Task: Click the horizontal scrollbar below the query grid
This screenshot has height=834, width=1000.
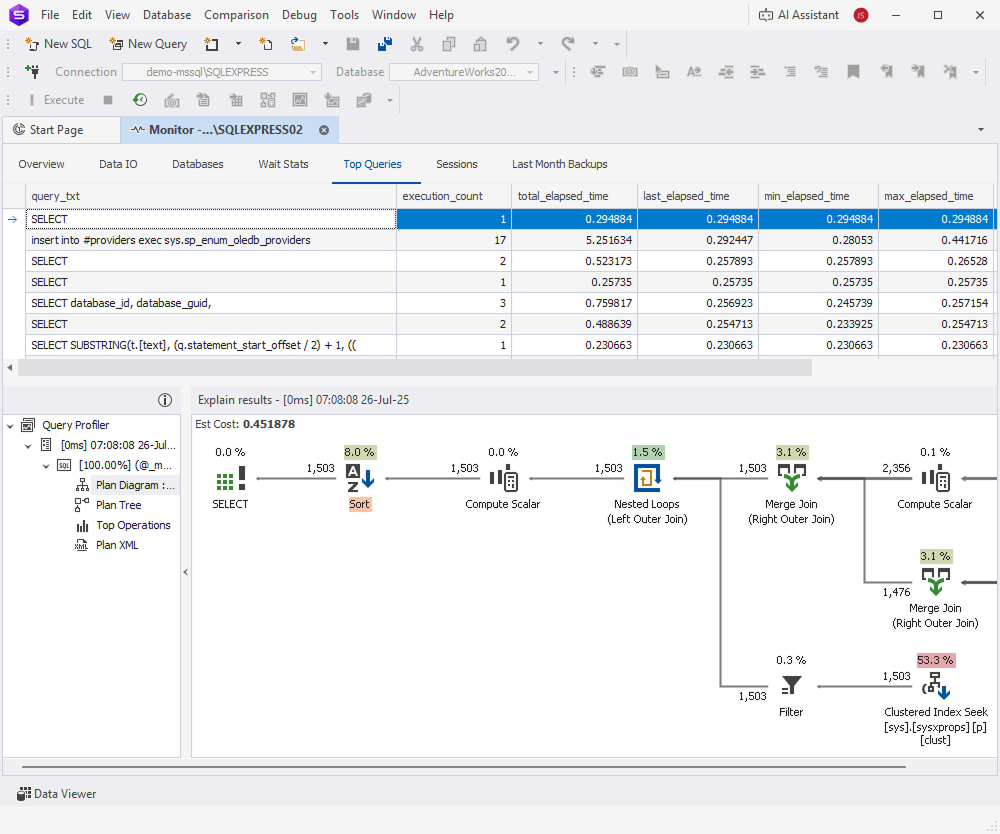Action: point(400,369)
